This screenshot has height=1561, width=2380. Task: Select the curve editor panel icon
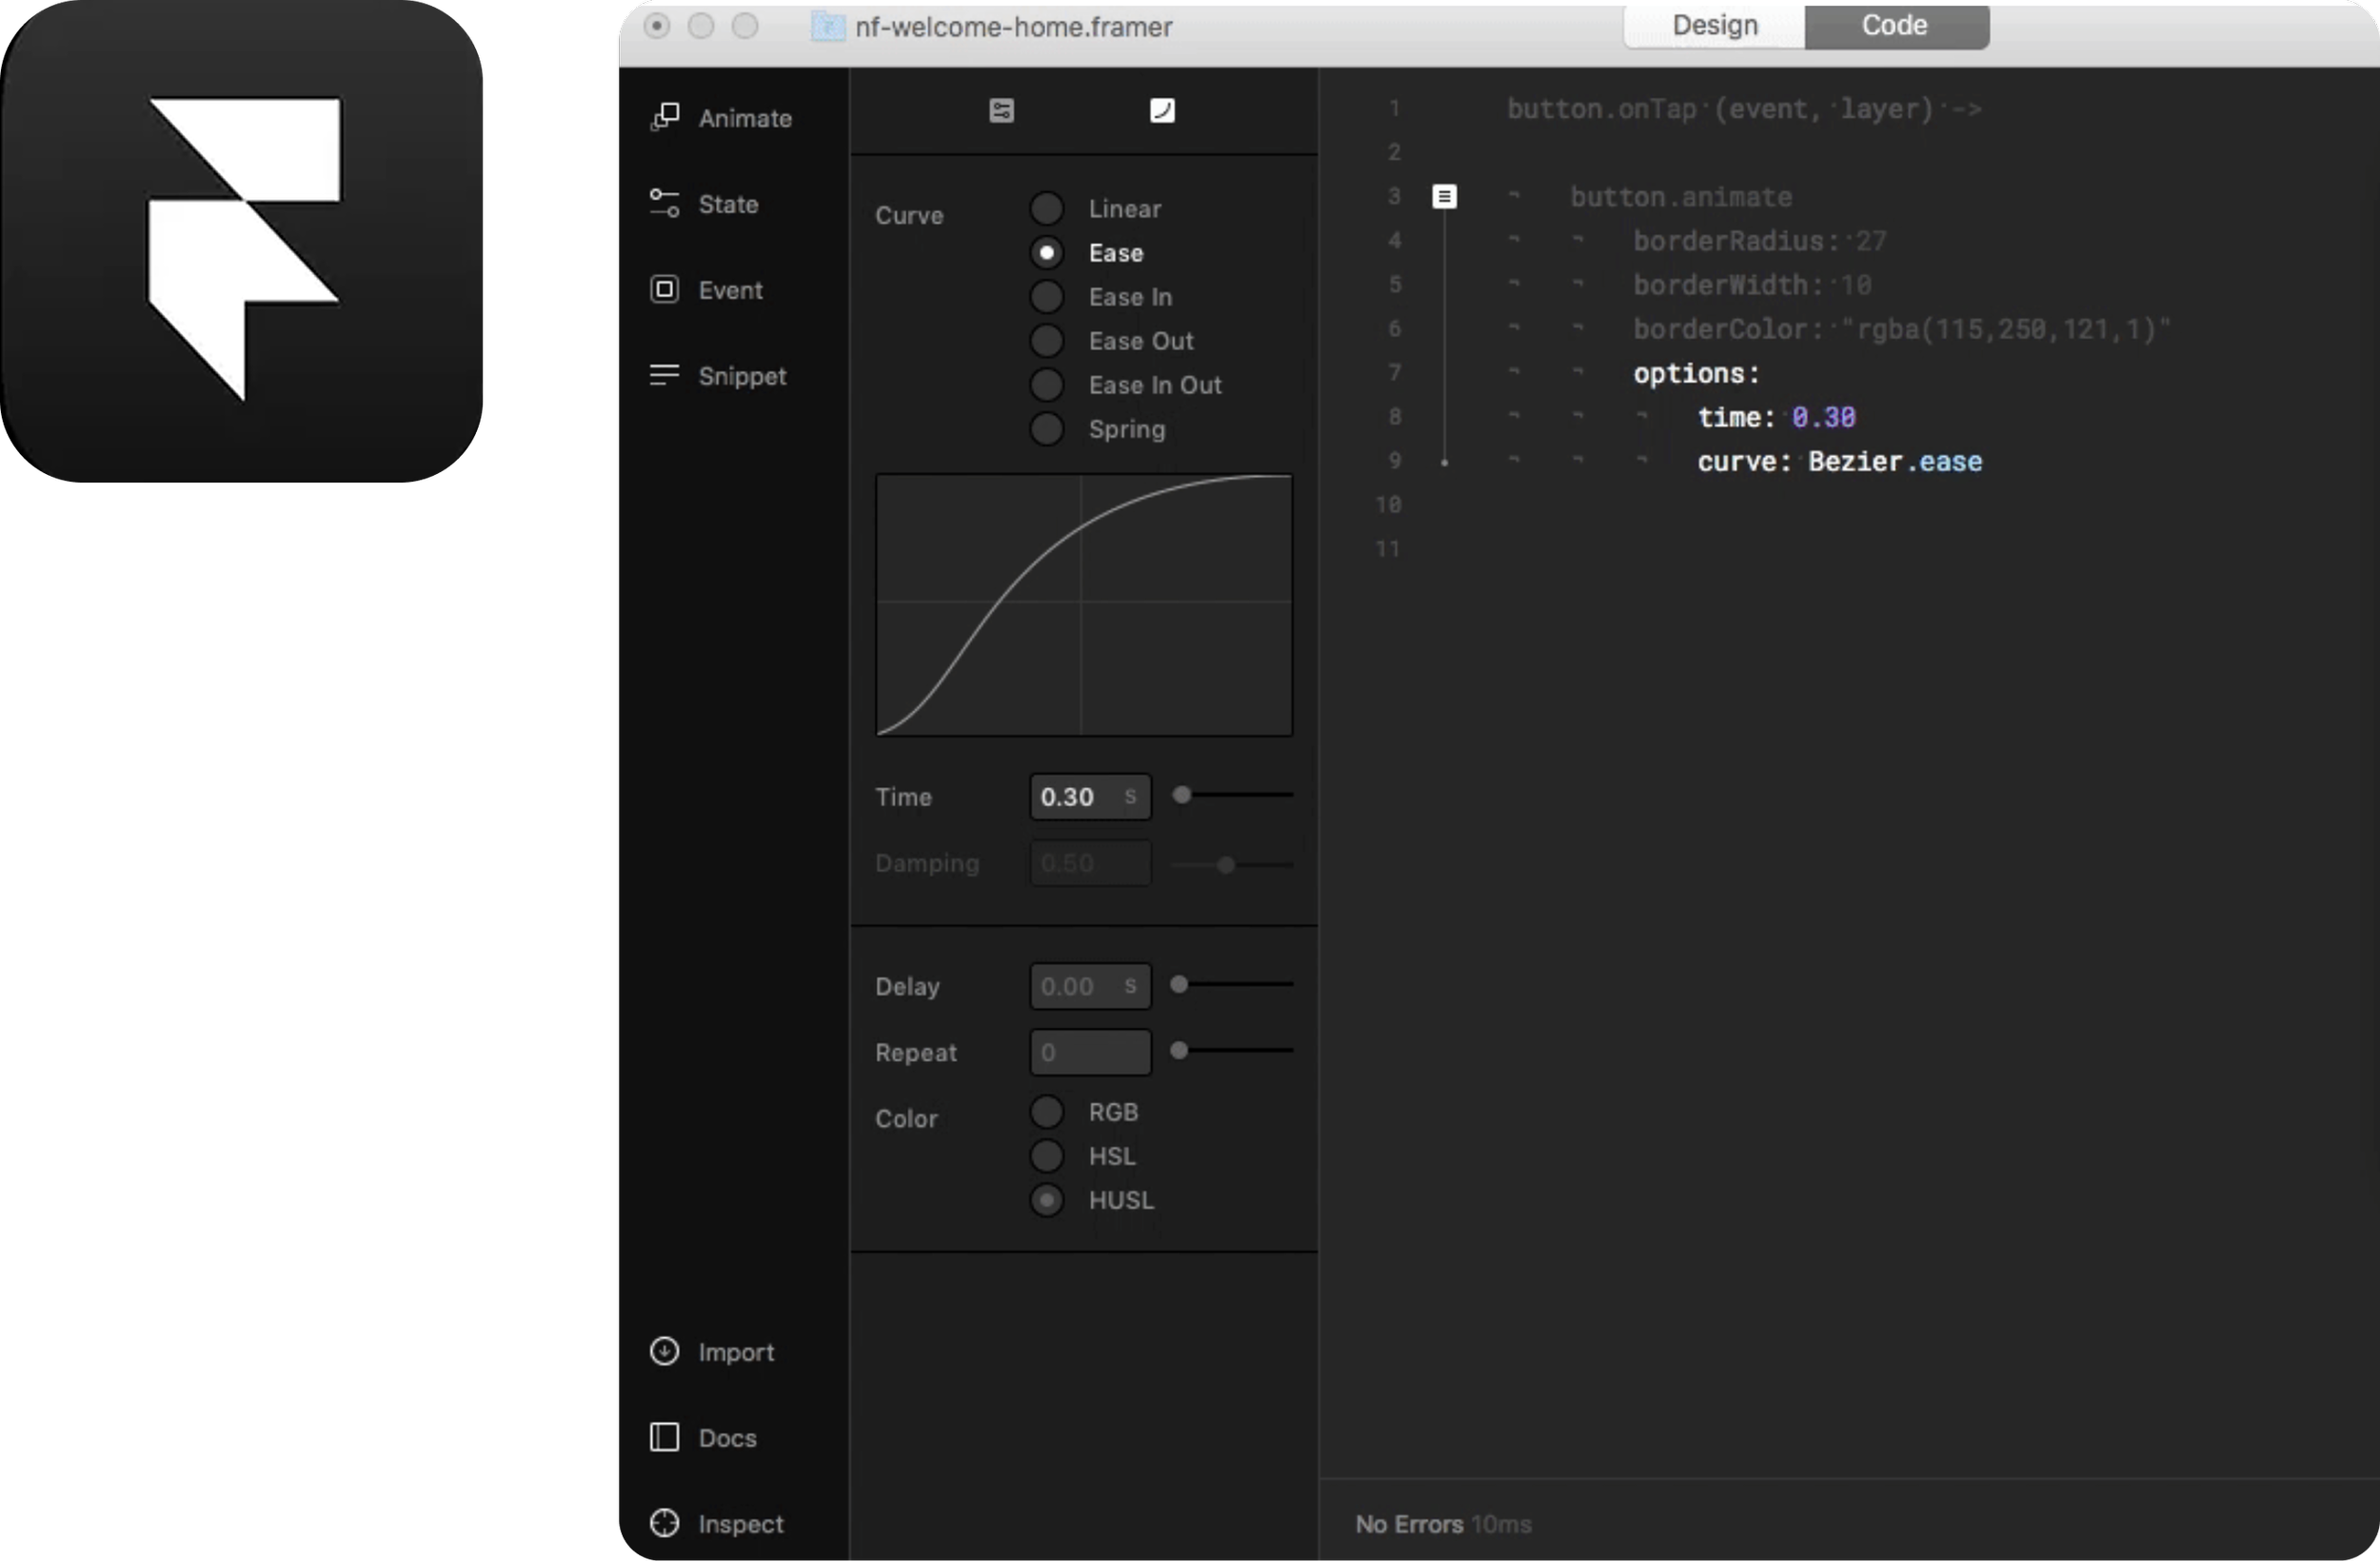(x=1162, y=110)
